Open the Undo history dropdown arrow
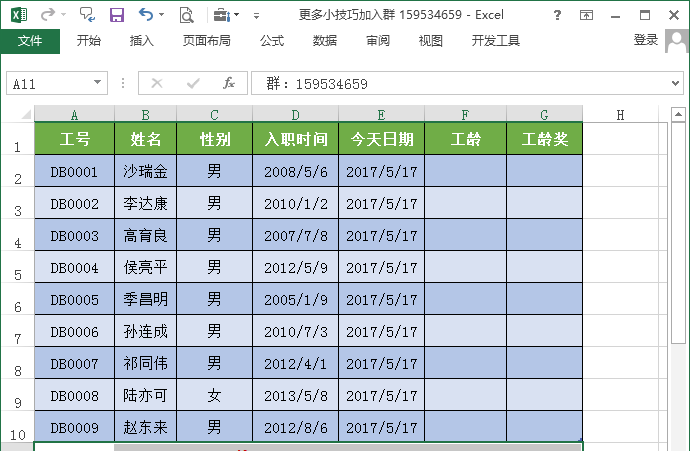The height and width of the screenshot is (451, 690). [x=161, y=15]
